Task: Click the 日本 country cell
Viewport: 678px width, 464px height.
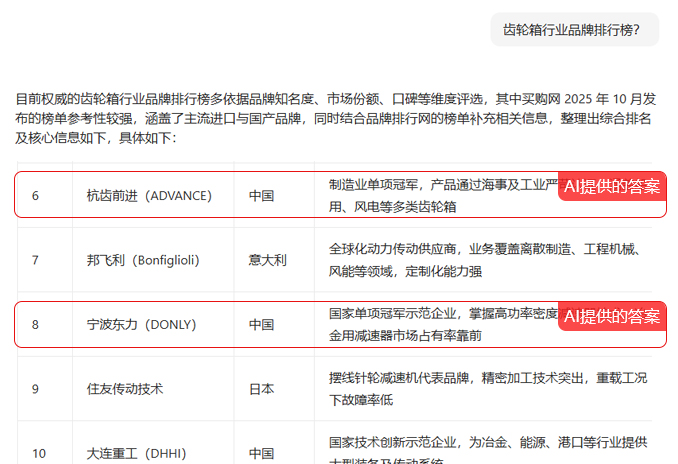Action: [x=261, y=389]
